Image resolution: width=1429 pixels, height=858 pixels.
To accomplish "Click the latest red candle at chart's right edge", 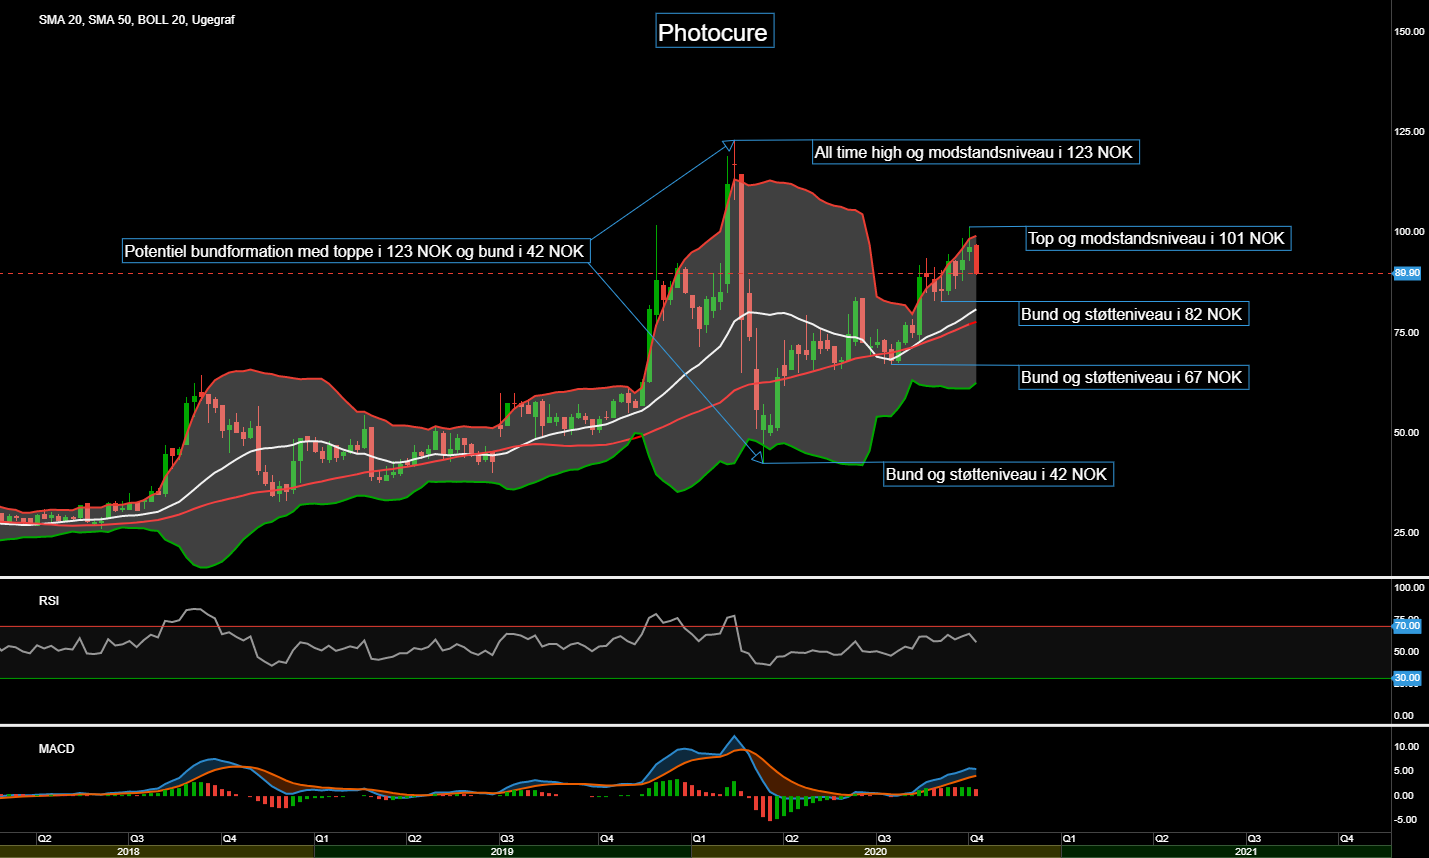I will 976,259.
